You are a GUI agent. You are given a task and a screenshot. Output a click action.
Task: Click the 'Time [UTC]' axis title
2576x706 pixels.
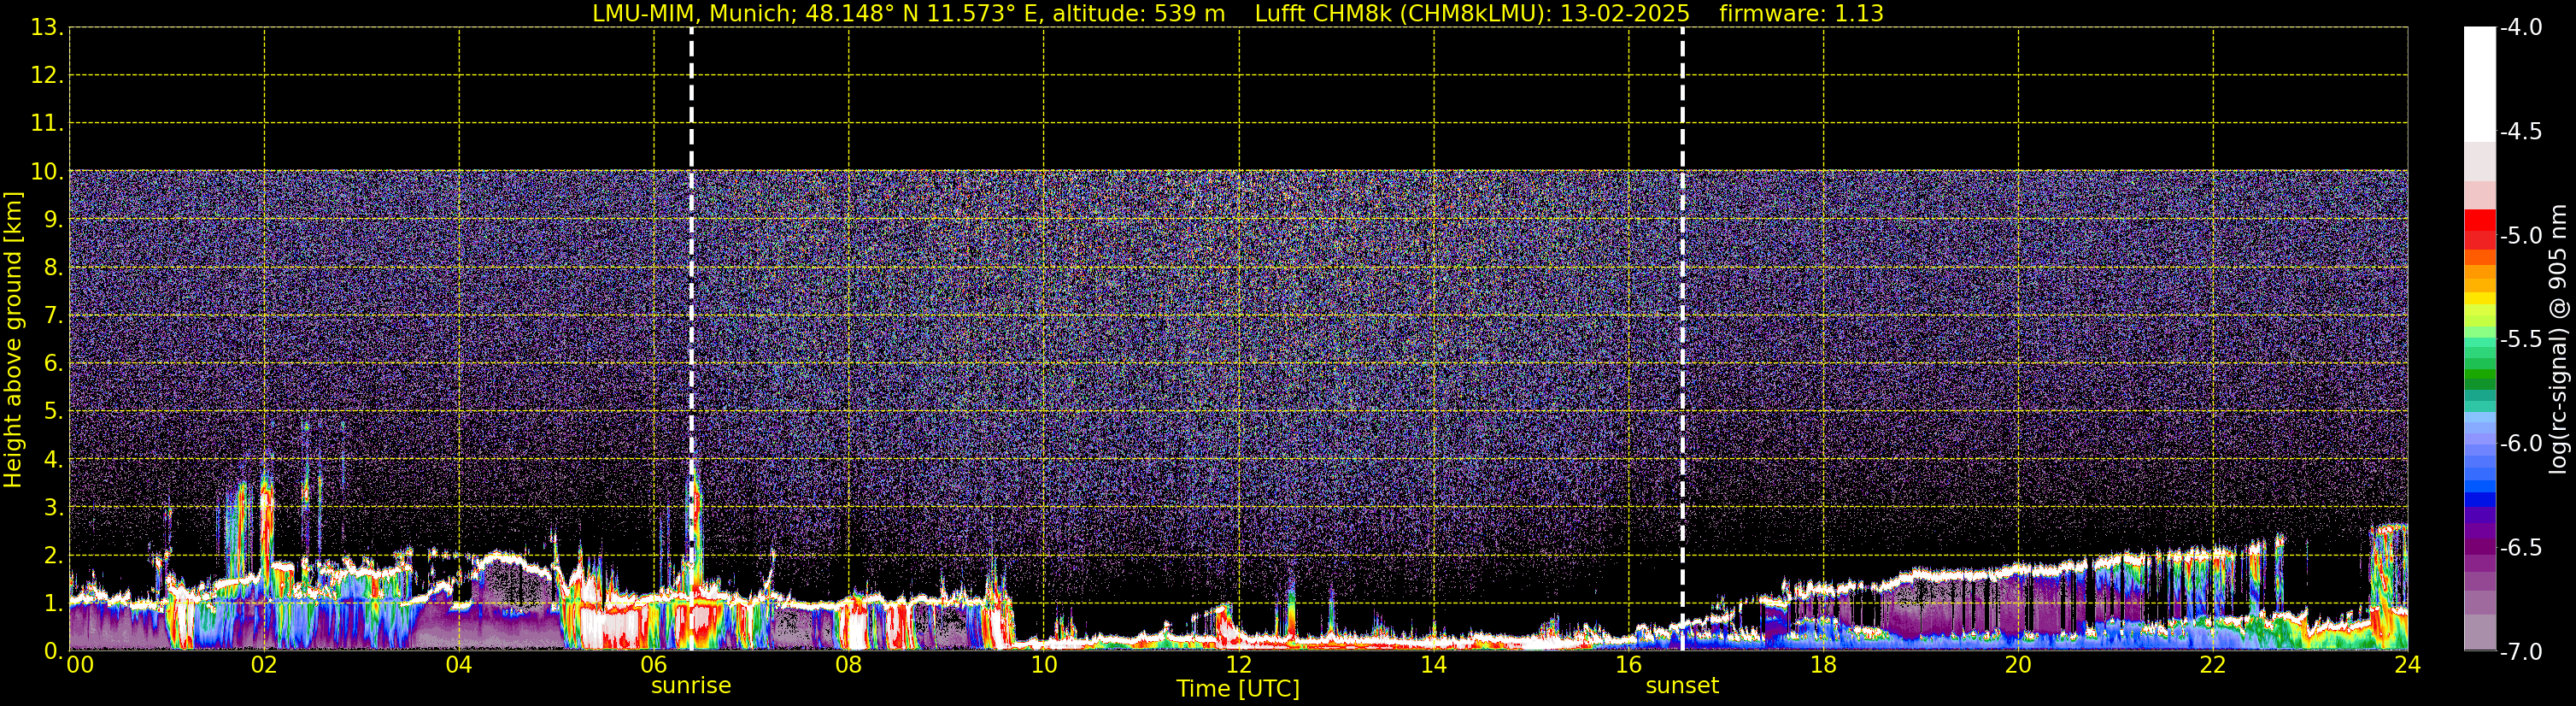click(1238, 689)
